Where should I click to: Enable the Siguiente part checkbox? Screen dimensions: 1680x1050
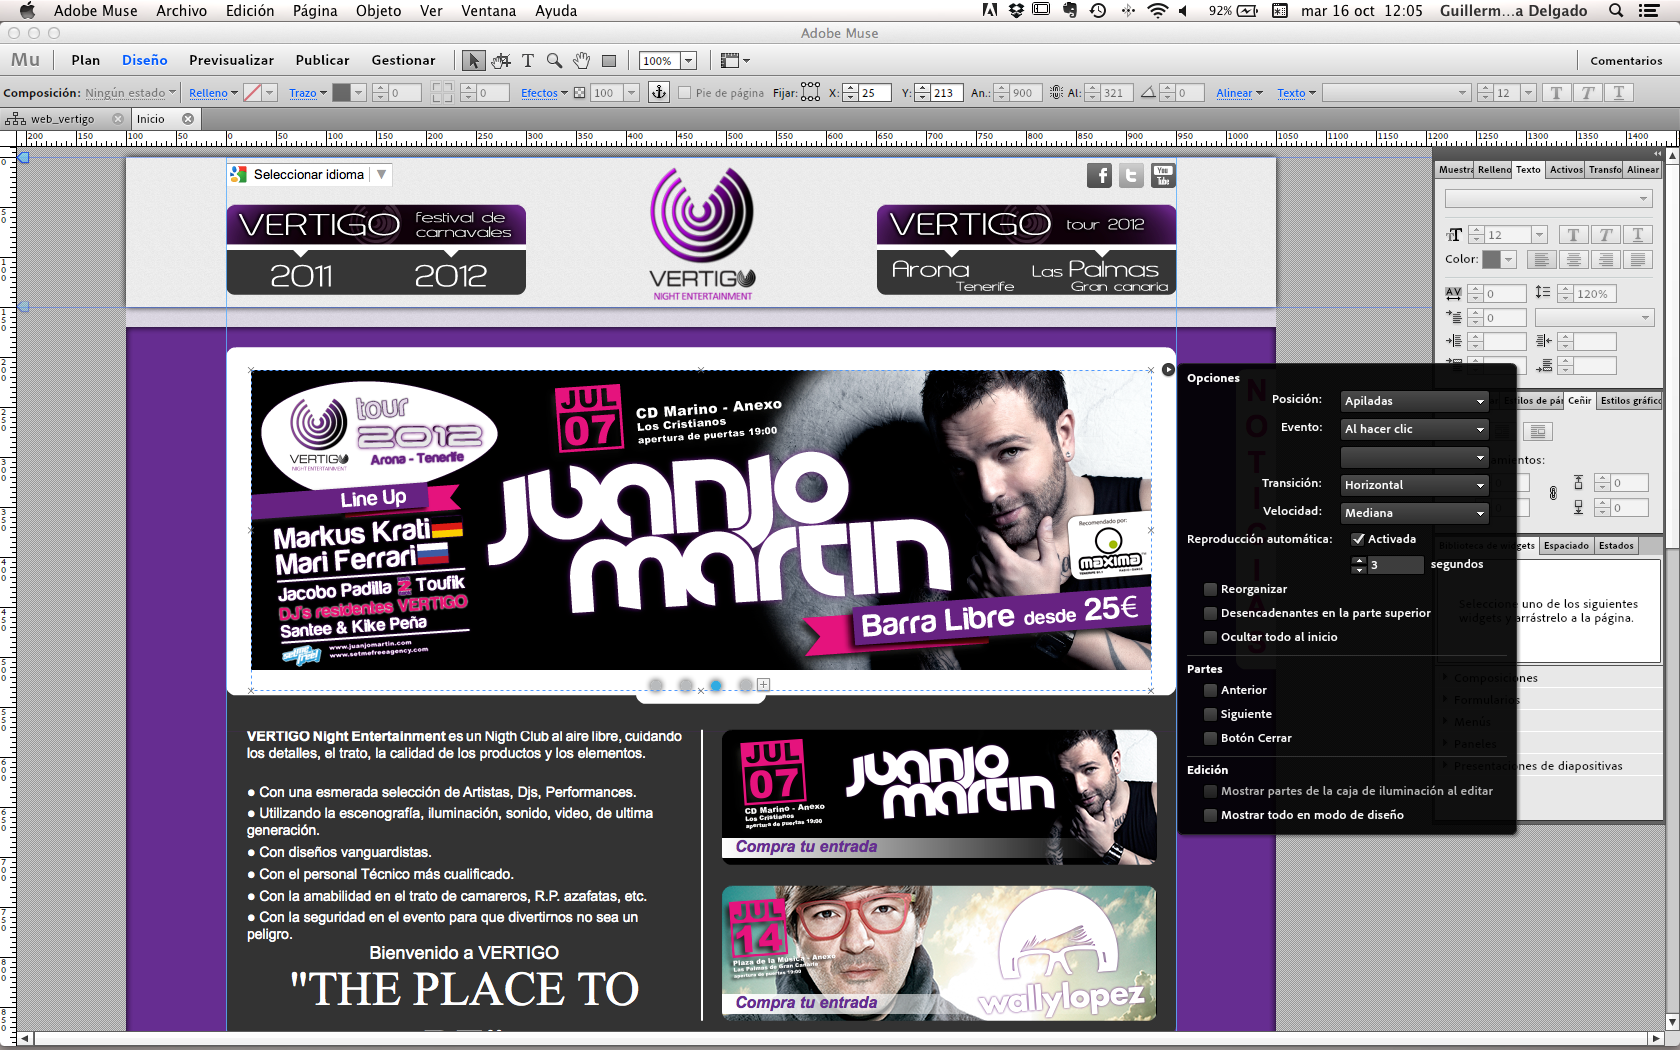click(x=1210, y=715)
